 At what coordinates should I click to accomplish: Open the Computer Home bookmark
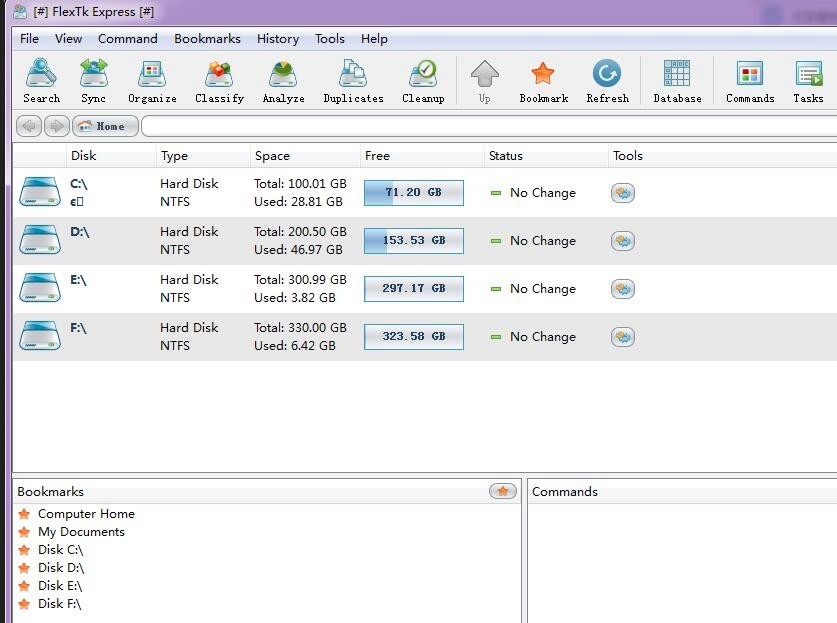click(86, 514)
